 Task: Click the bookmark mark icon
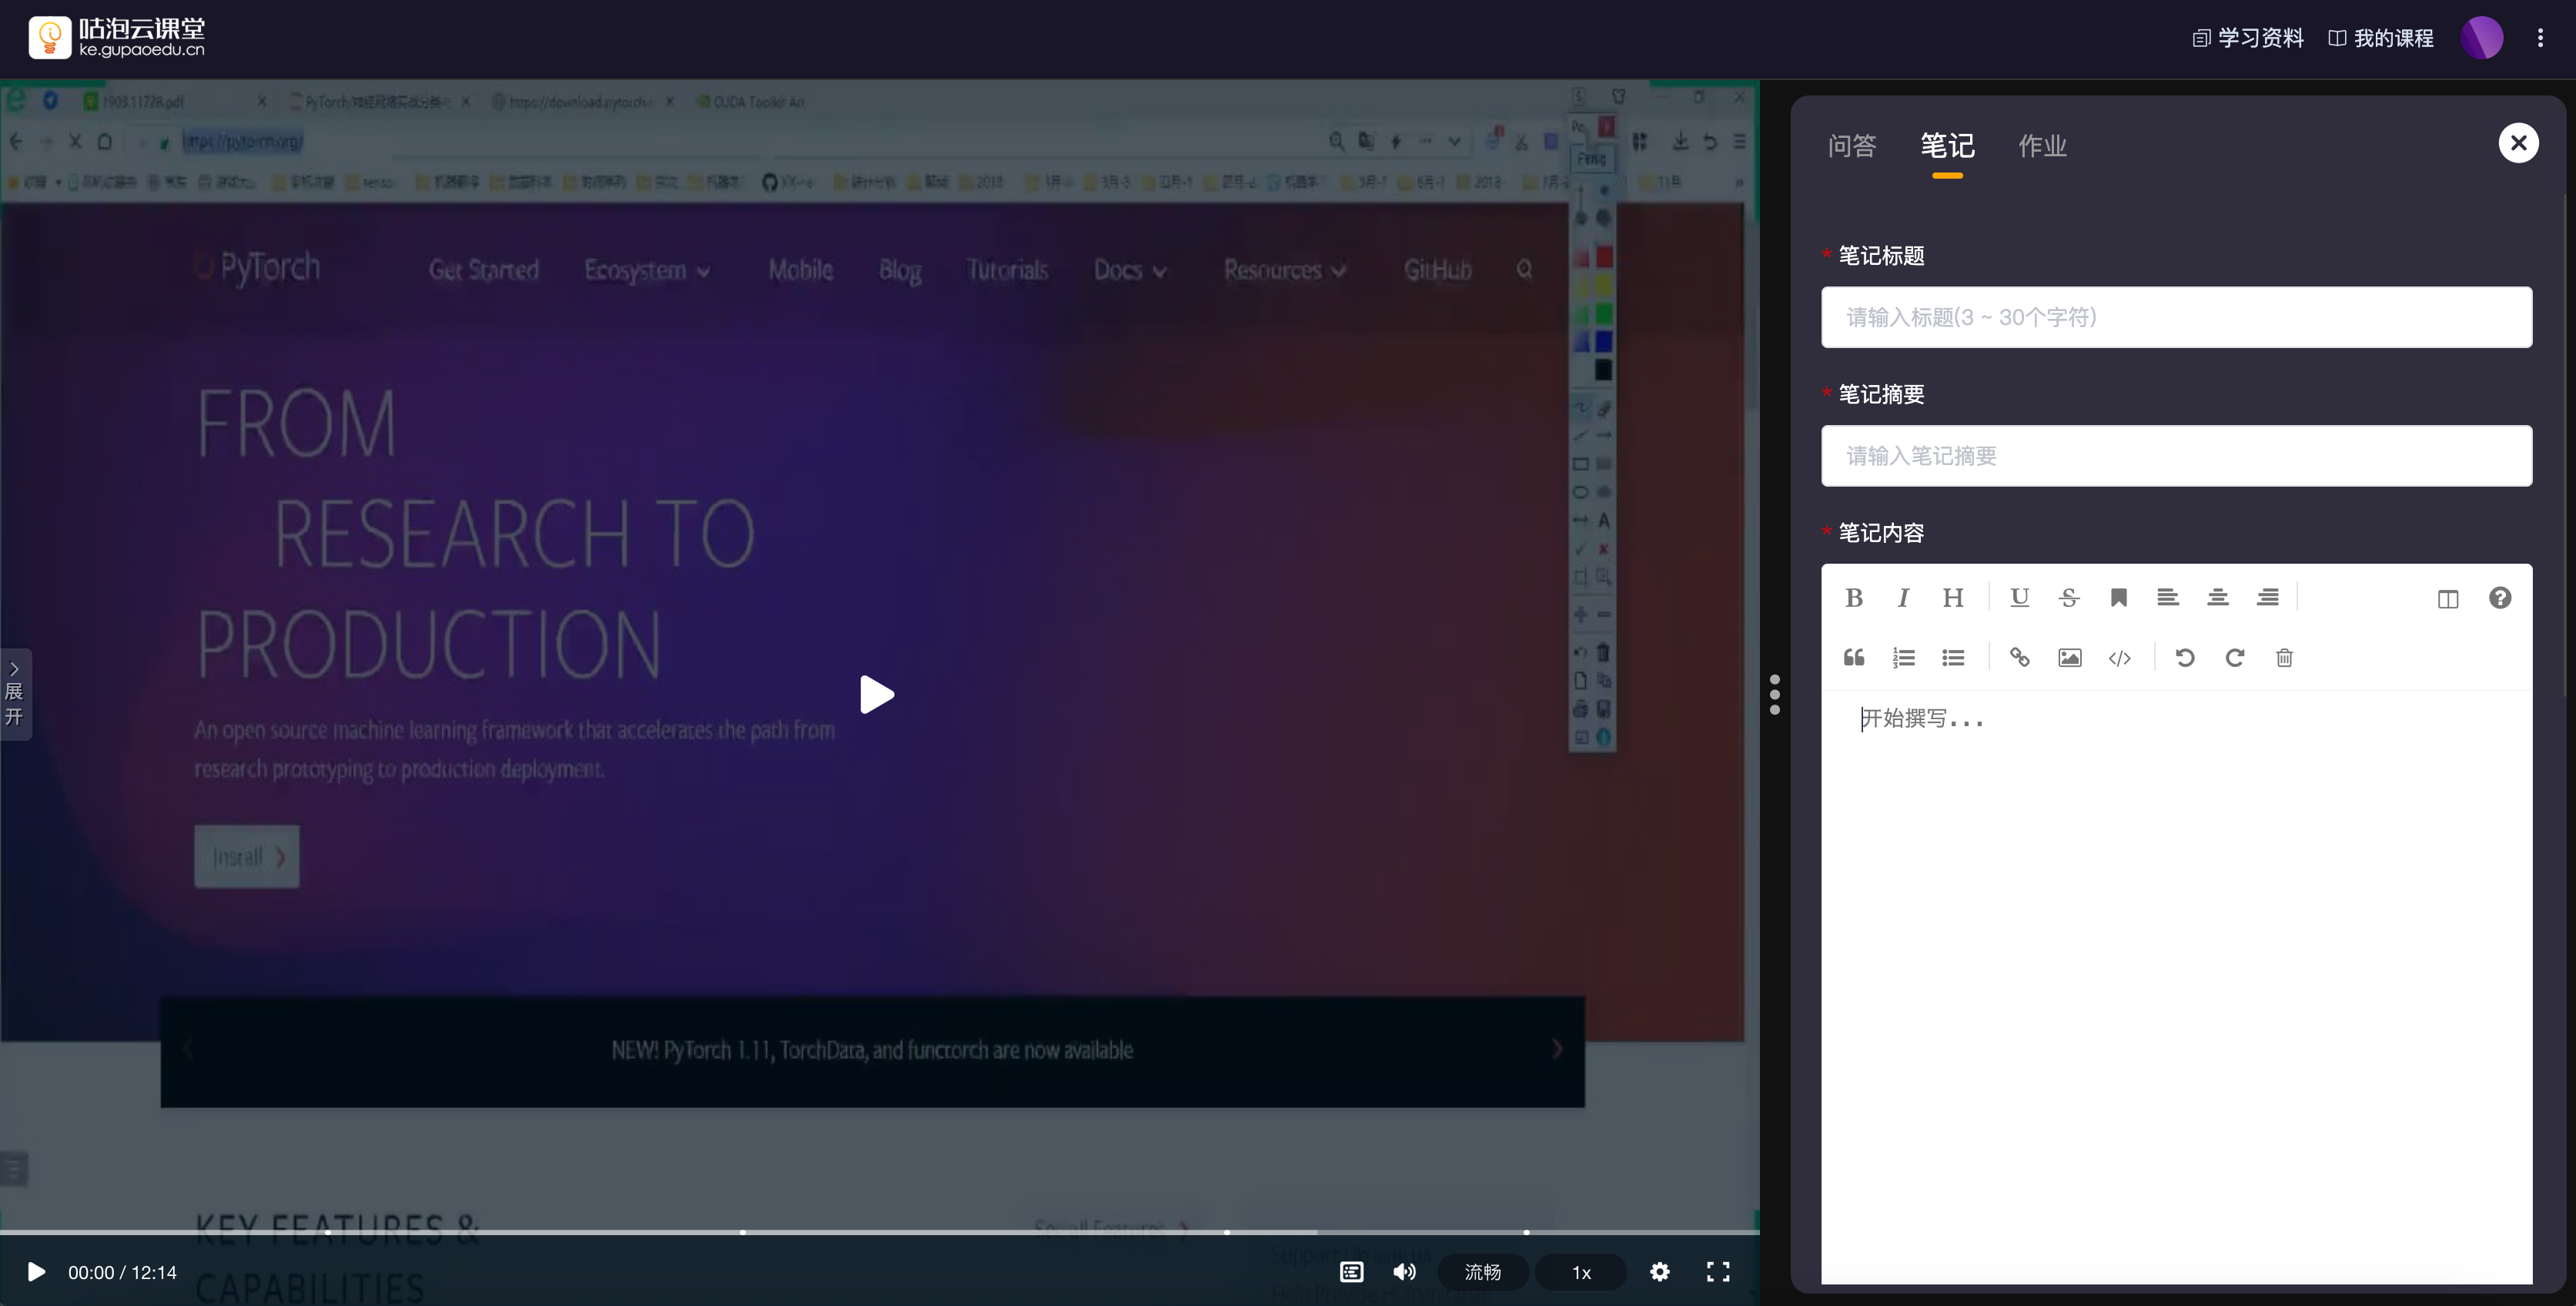point(2118,598)
